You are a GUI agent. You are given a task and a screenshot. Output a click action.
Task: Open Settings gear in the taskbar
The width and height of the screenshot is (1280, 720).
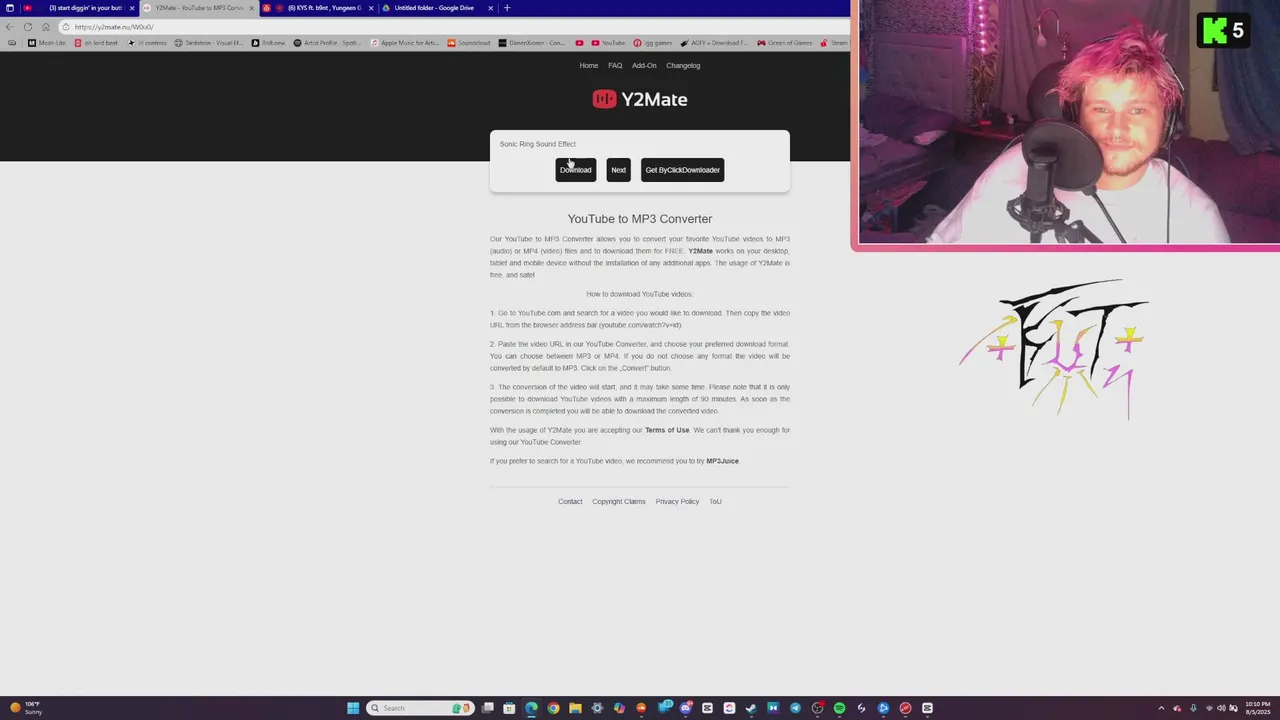(597, 708)
